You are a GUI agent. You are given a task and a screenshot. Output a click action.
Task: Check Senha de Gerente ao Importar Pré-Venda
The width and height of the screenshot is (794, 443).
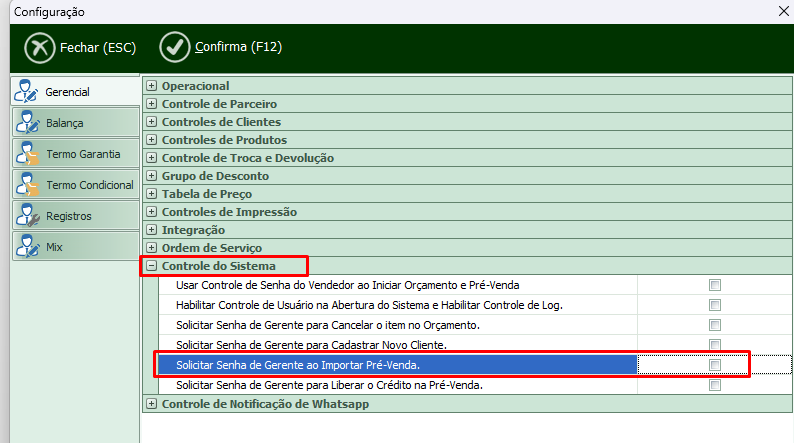point(714,365)
